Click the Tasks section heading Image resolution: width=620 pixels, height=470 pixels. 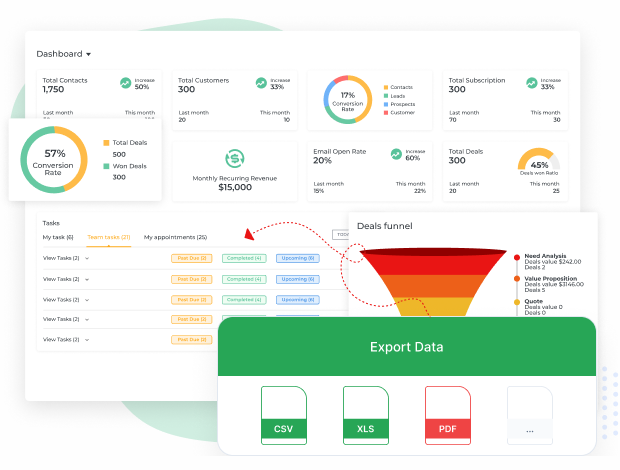pos(51,223)
